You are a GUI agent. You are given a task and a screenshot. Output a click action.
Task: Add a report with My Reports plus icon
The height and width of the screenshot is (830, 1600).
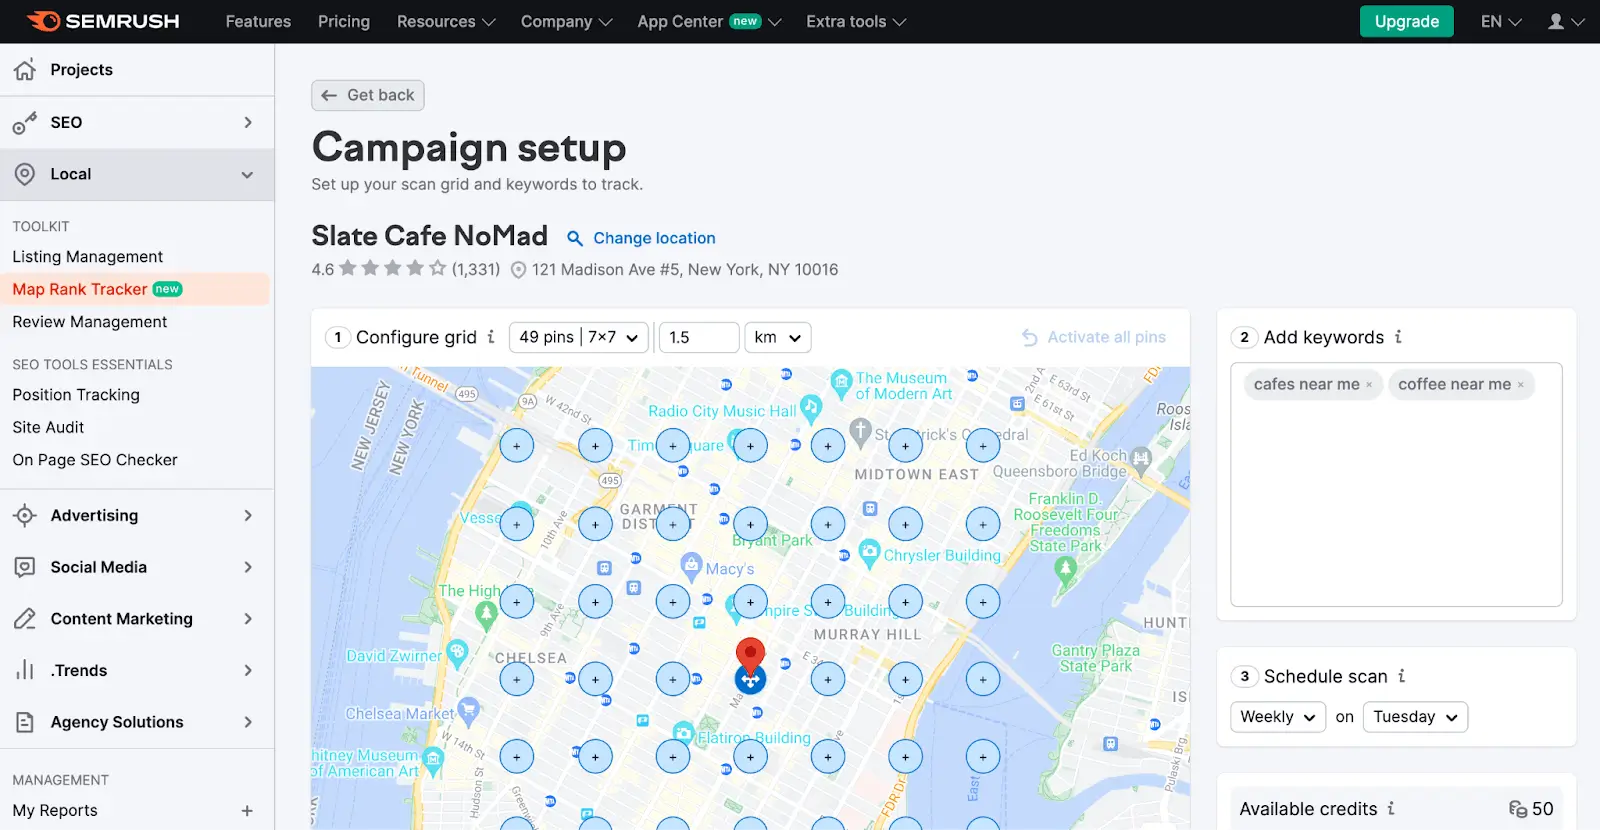point(247,811)
